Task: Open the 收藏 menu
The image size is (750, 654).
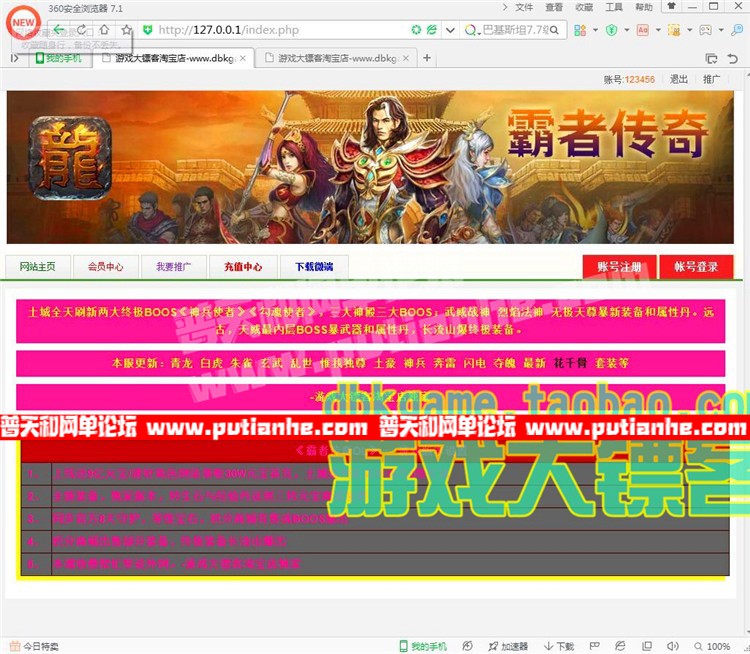Action: (x=584, y=7)
